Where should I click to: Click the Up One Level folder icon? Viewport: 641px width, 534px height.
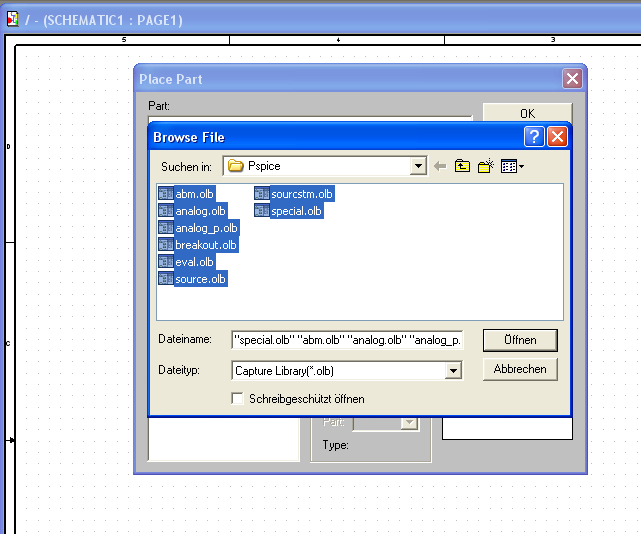[x=462, y=166]
